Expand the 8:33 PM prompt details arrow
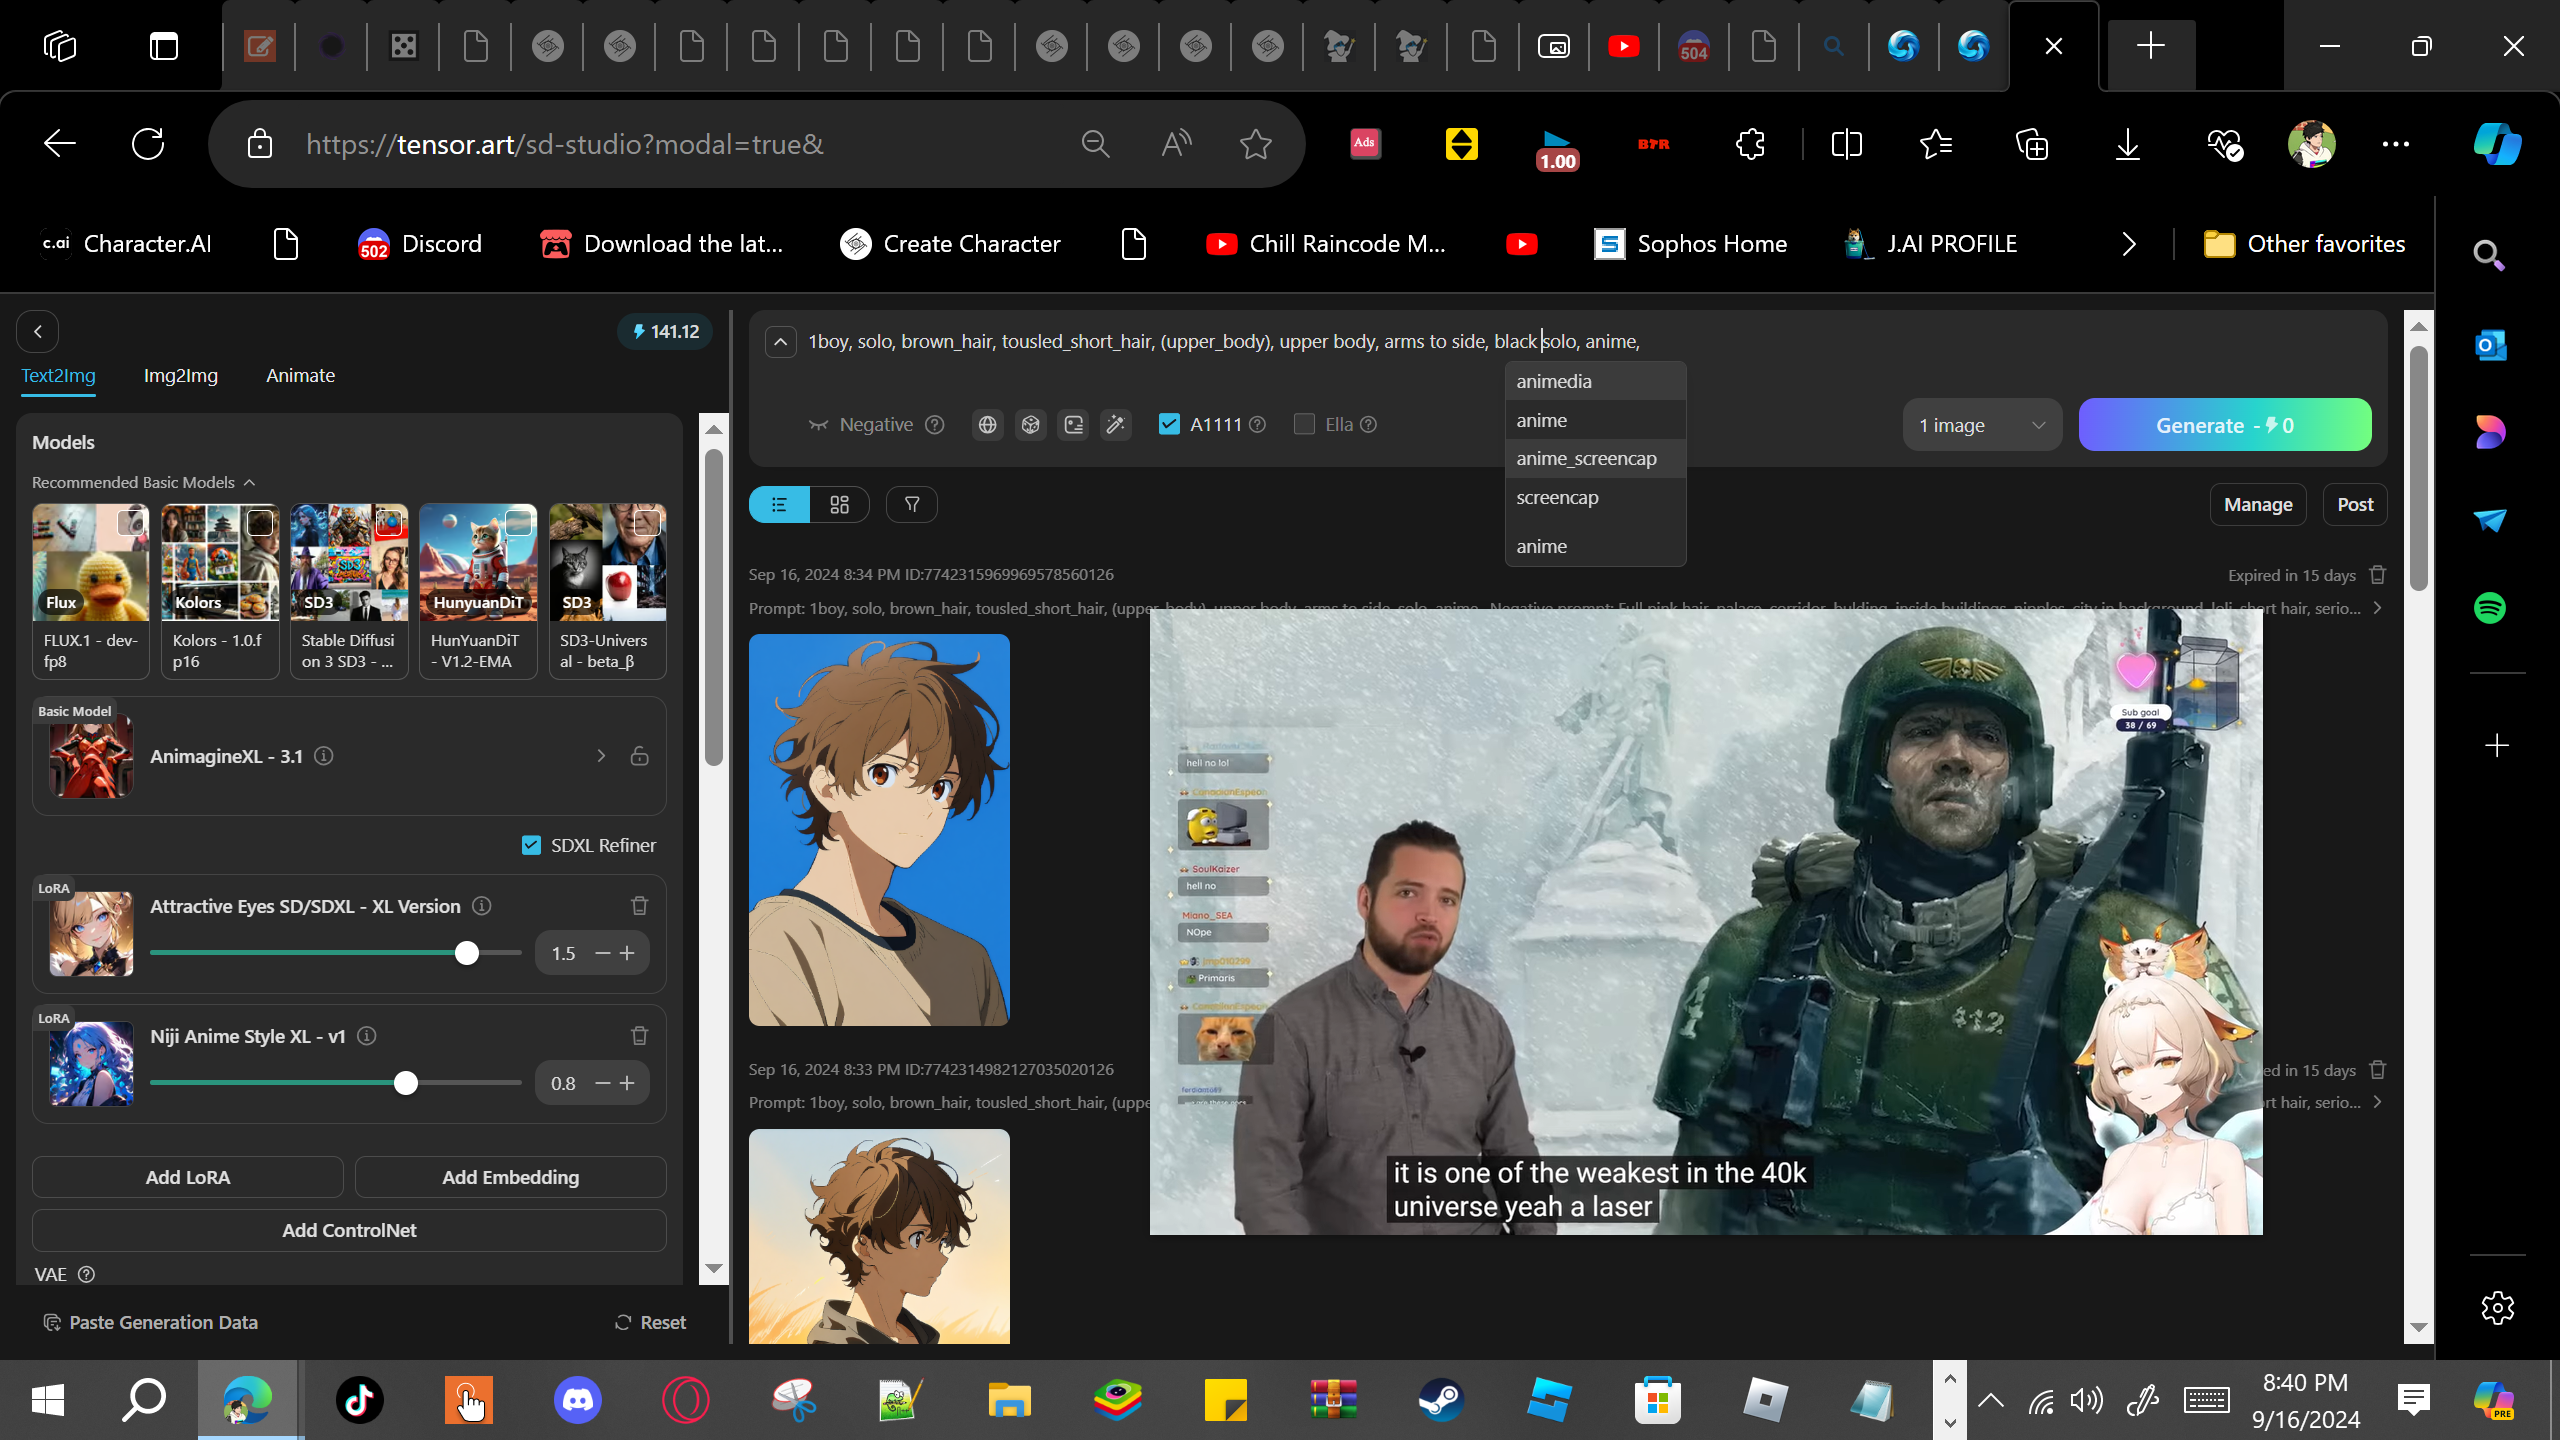This screenshot has width=2560, height=1440. point(2377,1102)
